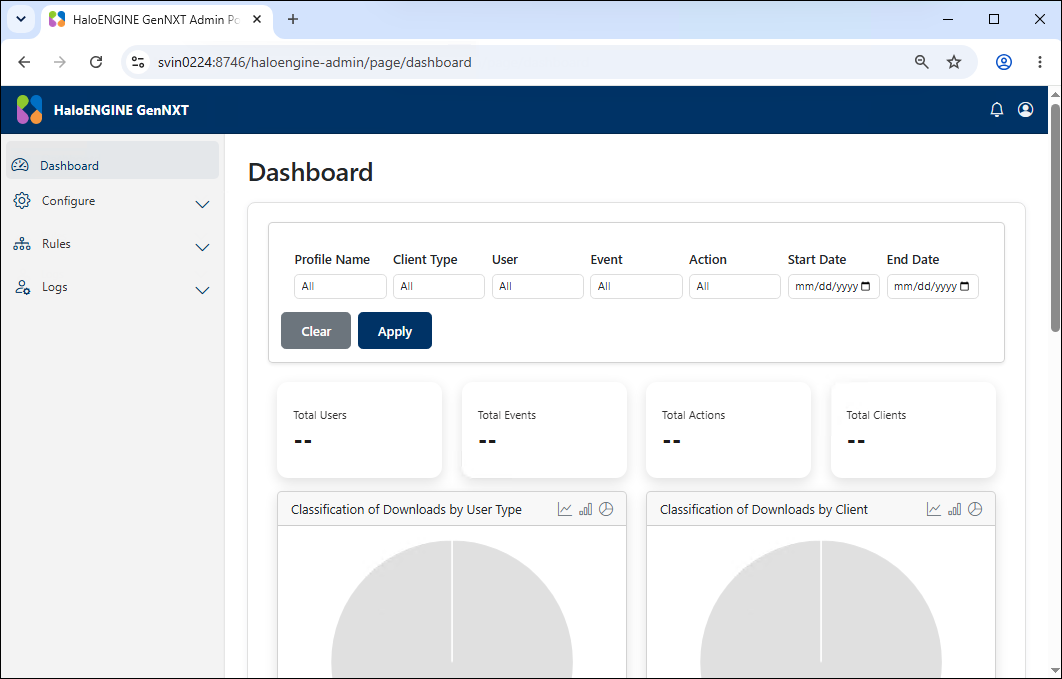Click the User Type pie chart
The image size is (1062, 679).
(452, 609)
